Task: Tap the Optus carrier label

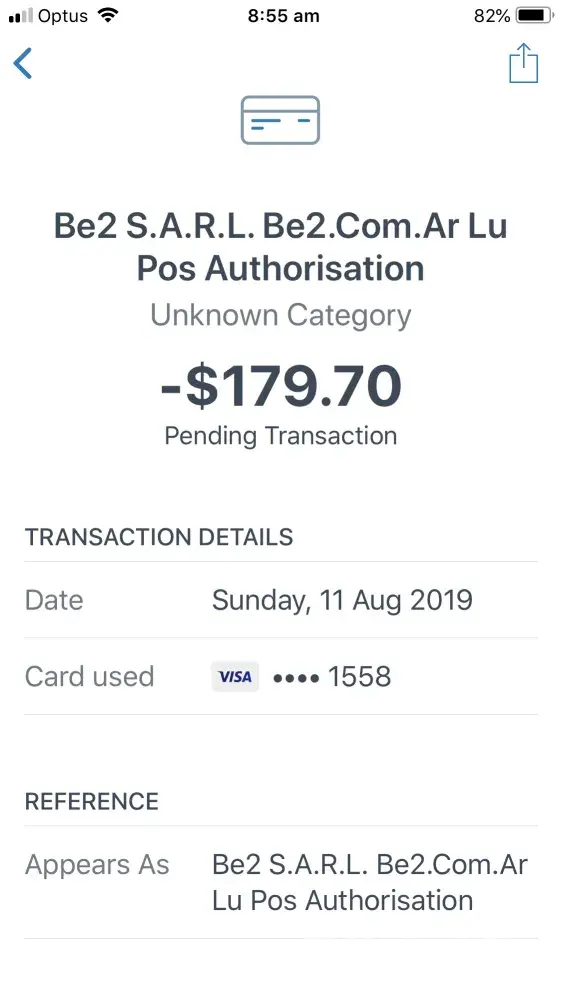Action: [x=63, y=16]
